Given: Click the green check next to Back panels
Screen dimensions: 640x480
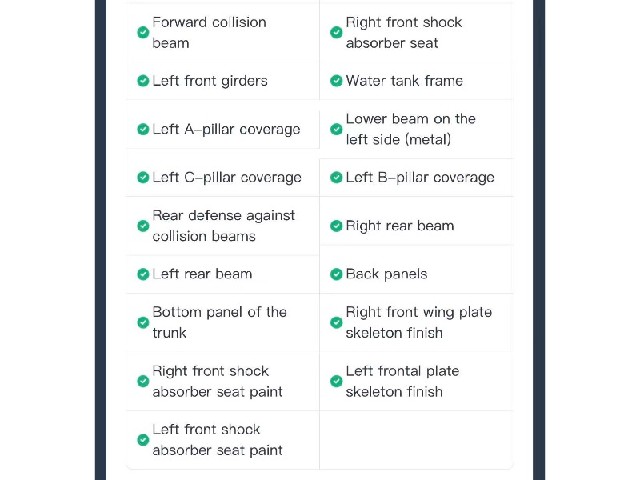Looking at the screenshot, I should (x=336, y=274).
